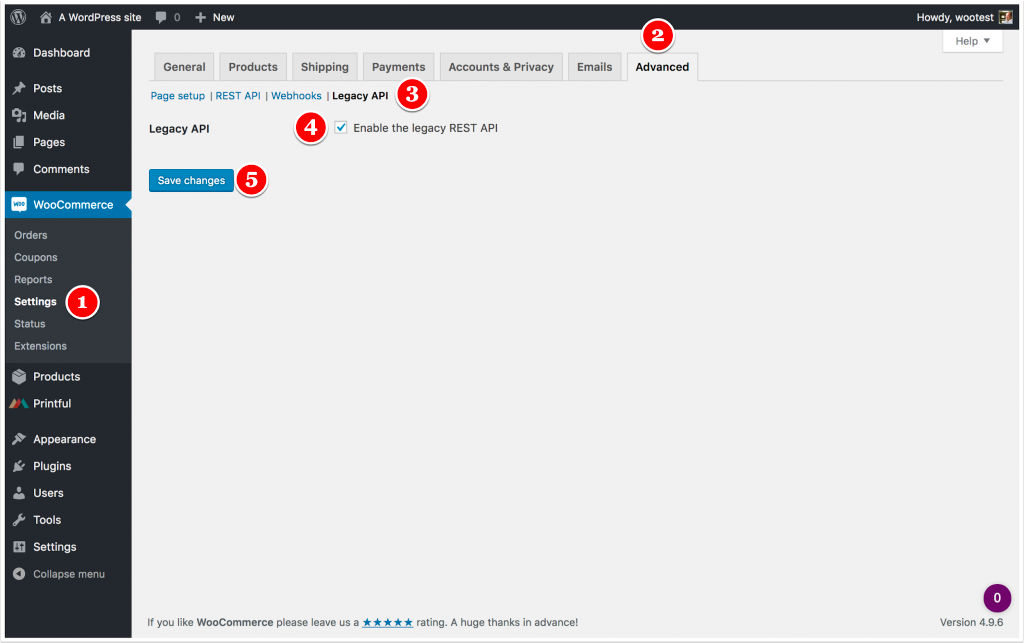Open the Printful menu icon
This screenshot has width=1024, height=643.
[18, 403]
